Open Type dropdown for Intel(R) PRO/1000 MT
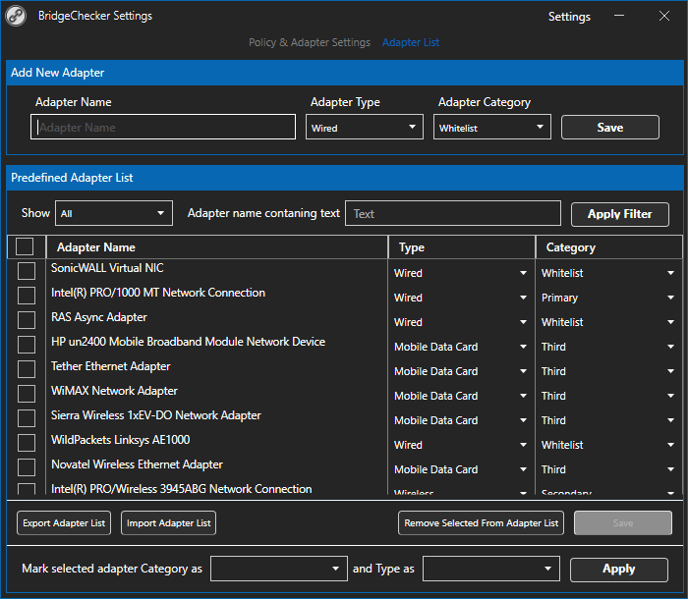This screenshot has width=688, height=599. click(461, 298)
